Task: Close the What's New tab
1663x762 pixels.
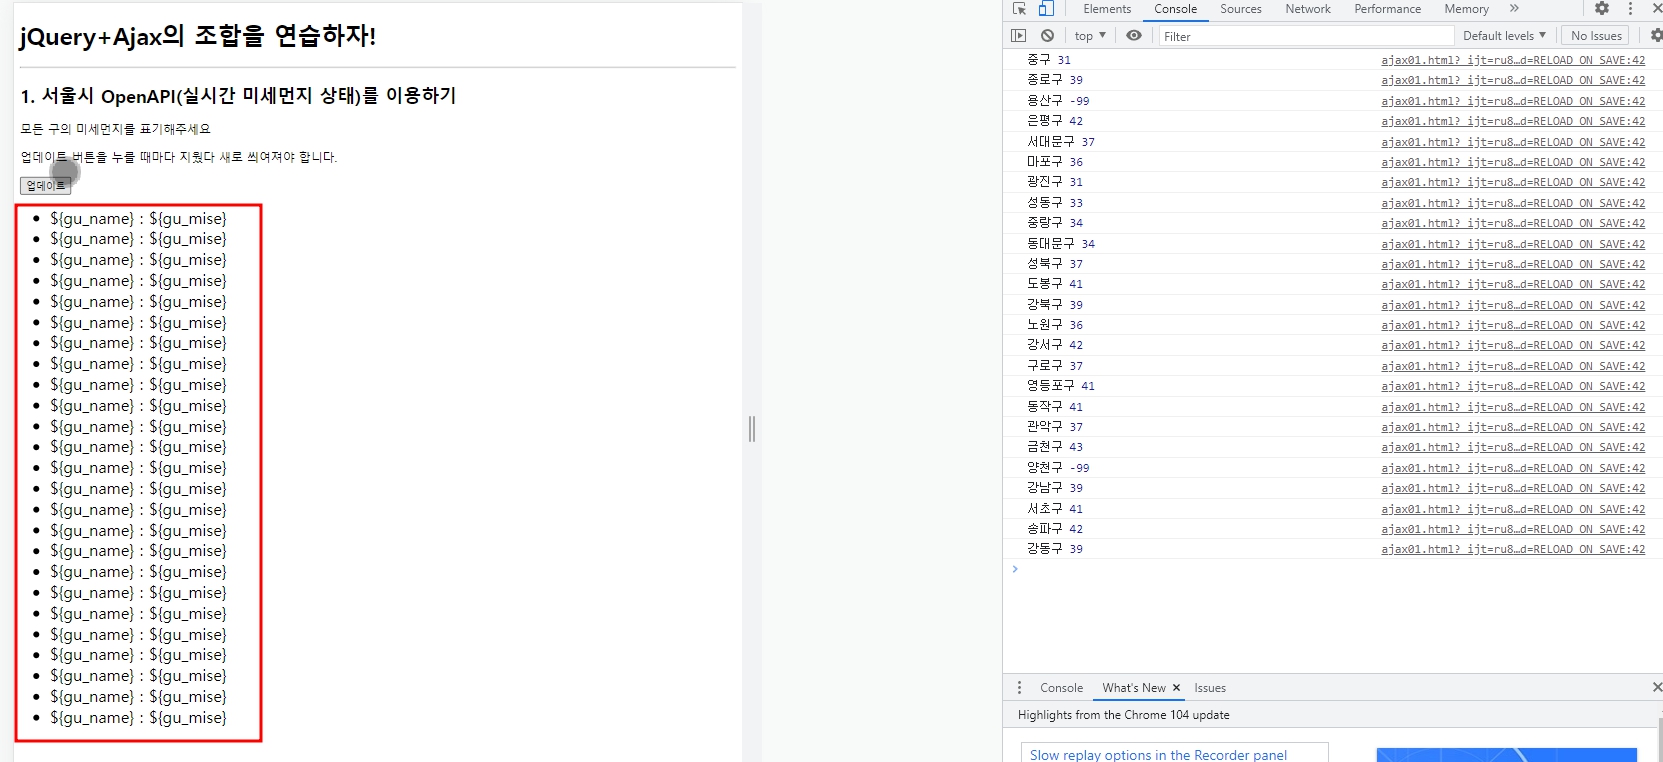Action: [x=1176, y=688]
